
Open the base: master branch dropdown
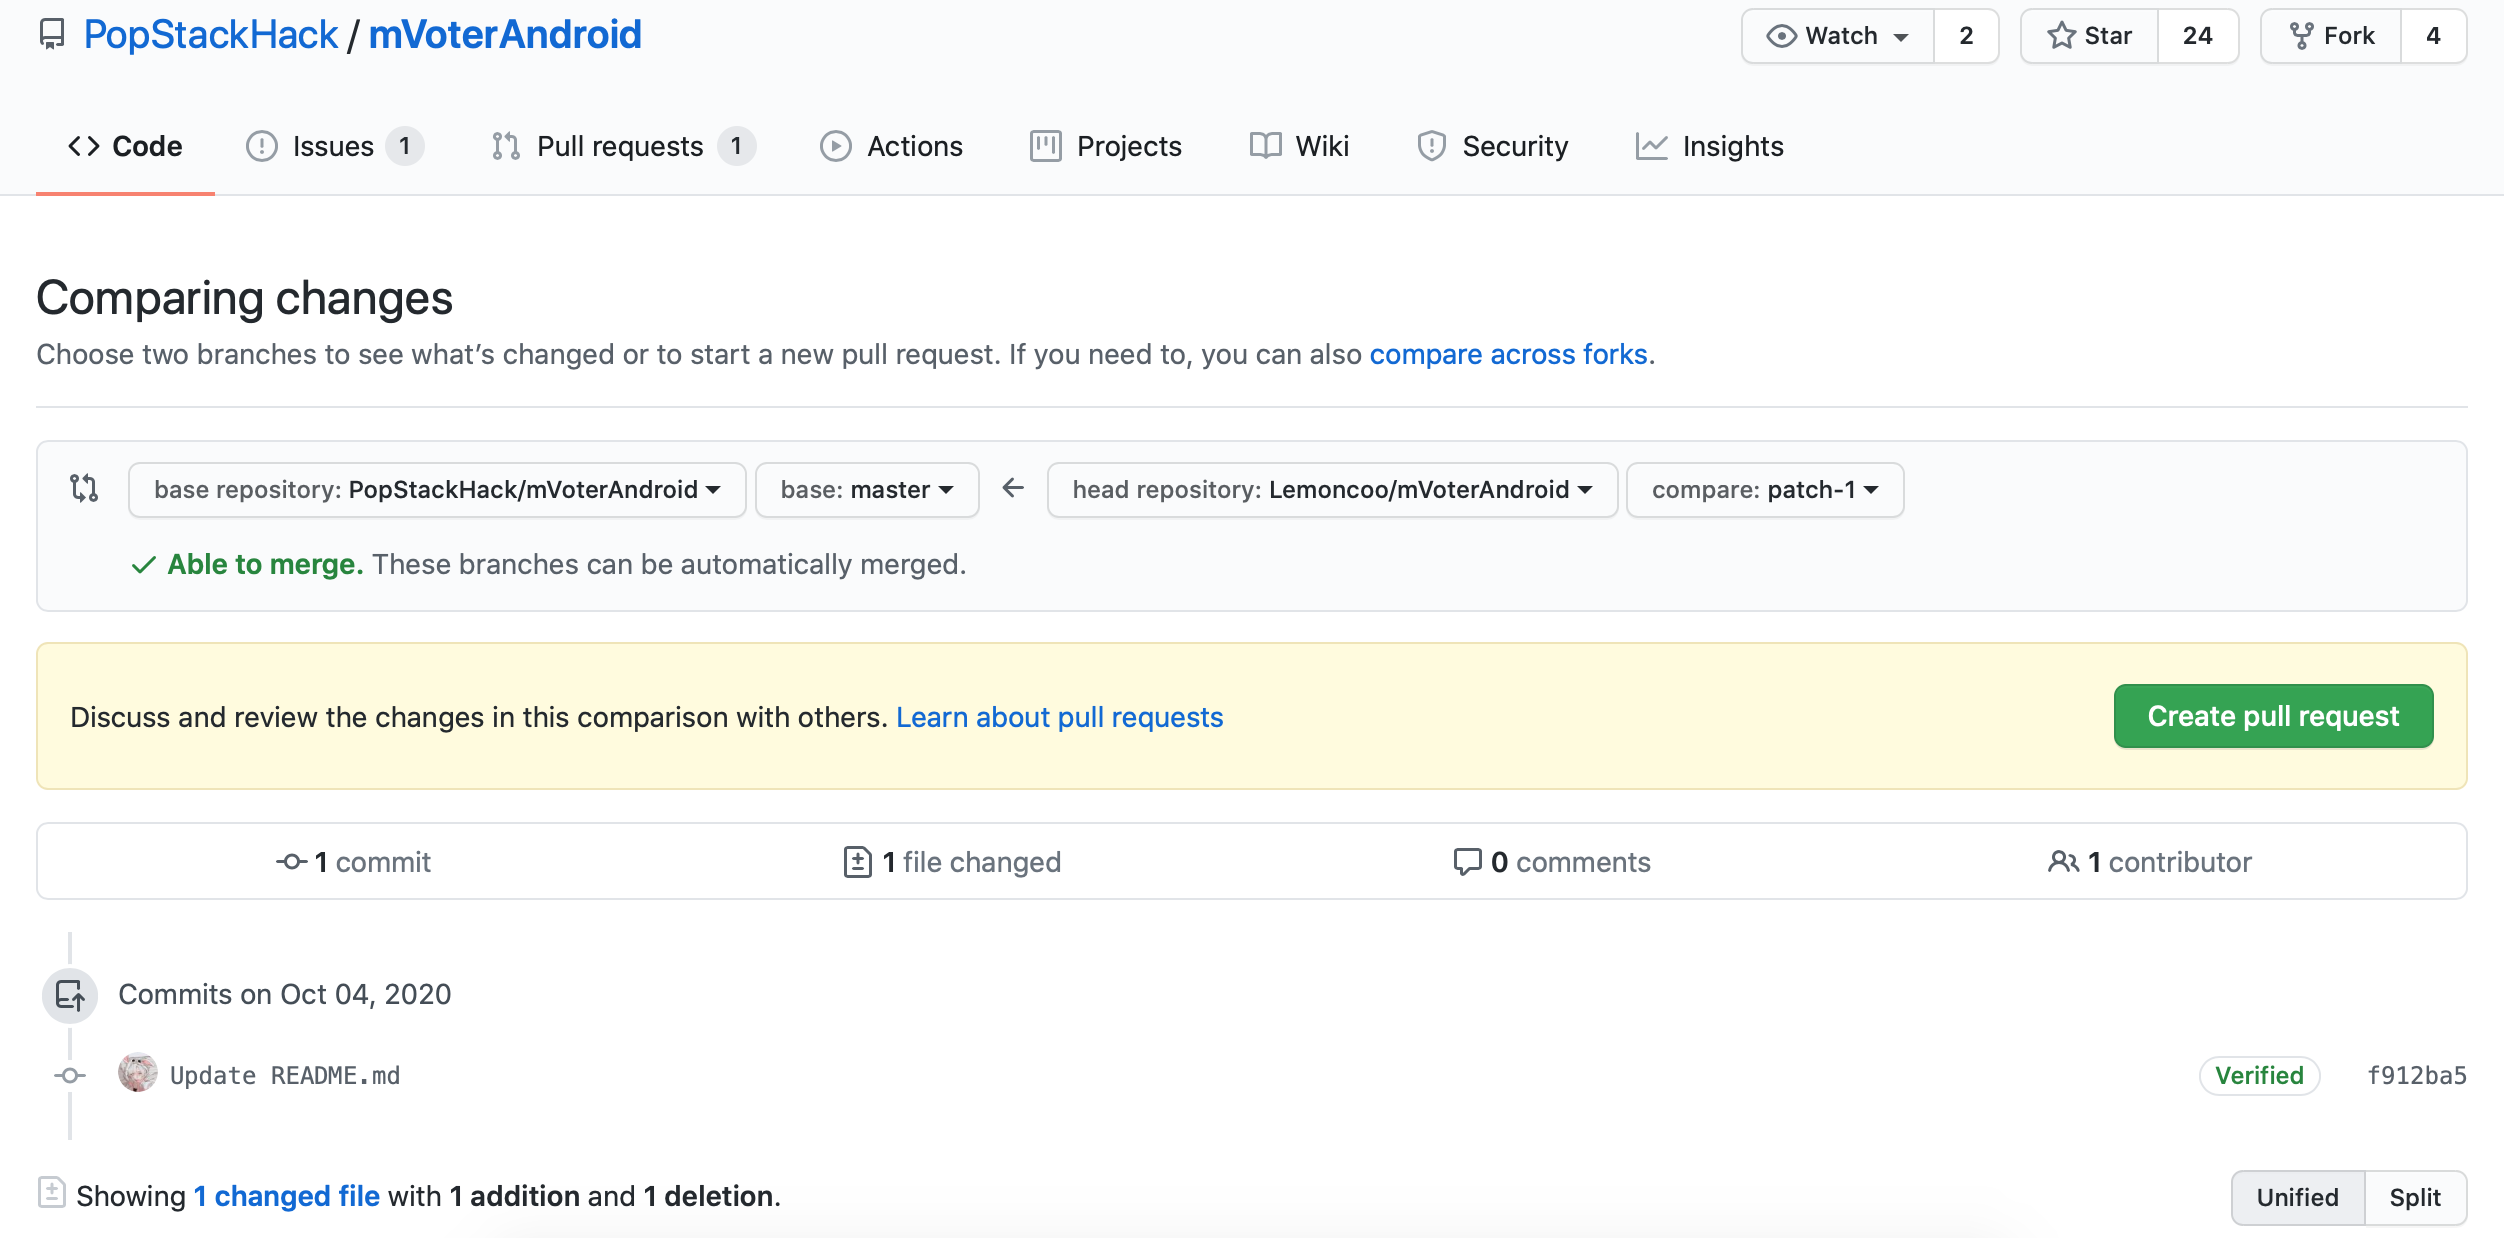[x=866, y=490]
